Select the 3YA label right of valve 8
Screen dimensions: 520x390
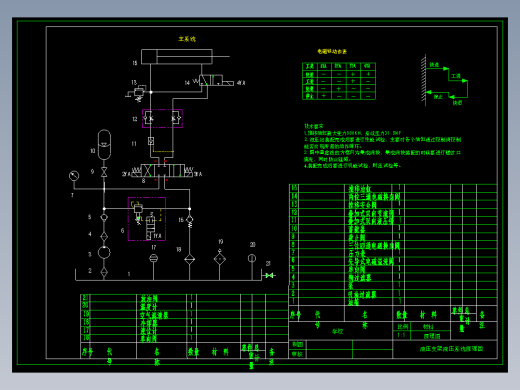point(198,174)
